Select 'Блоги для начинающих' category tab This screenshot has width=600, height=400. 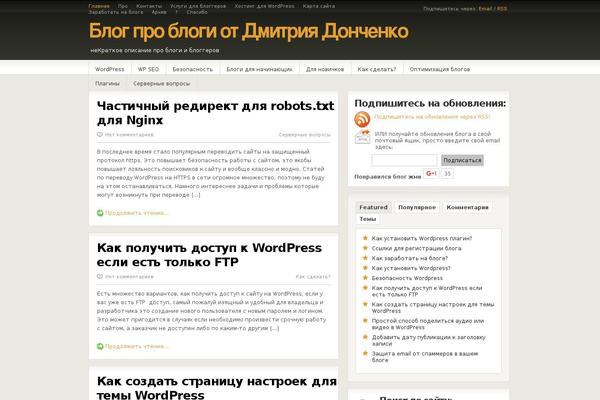(259, 69)
